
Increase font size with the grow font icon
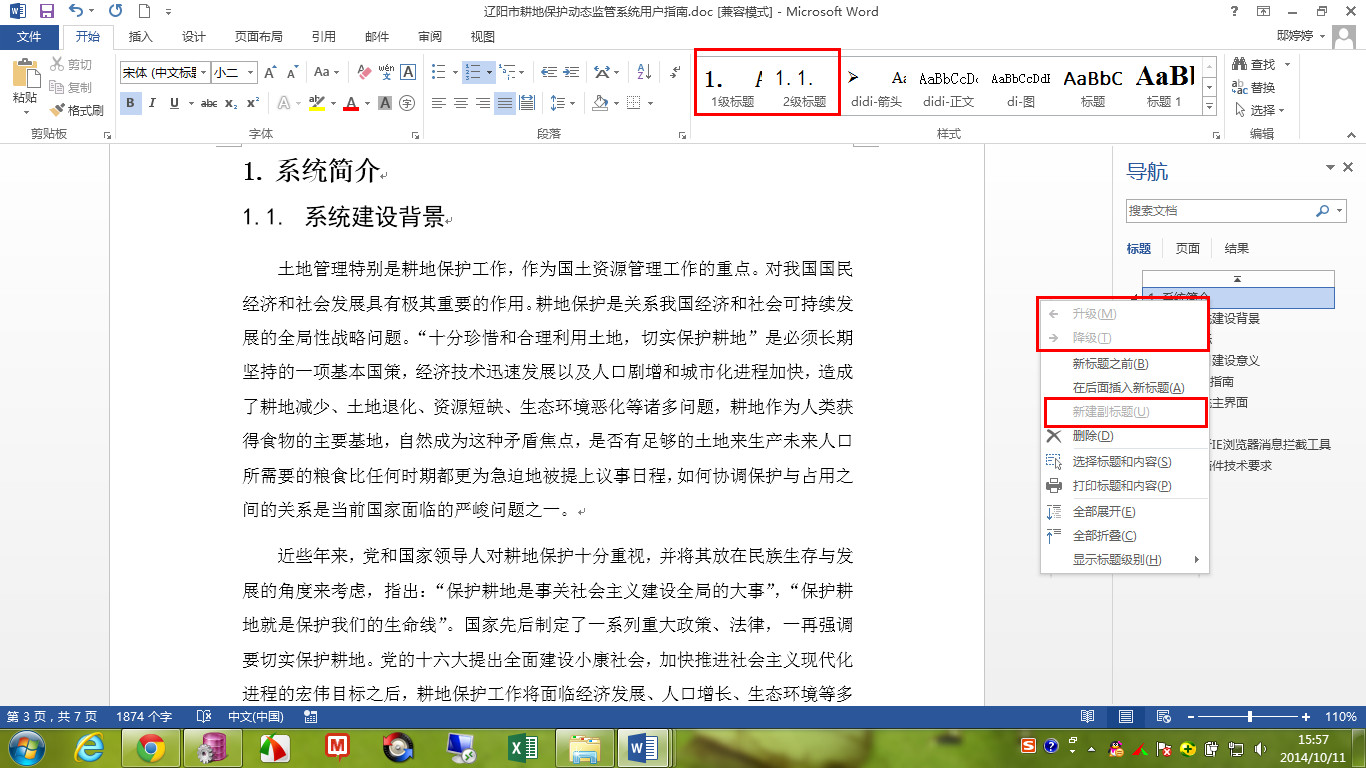271,73
